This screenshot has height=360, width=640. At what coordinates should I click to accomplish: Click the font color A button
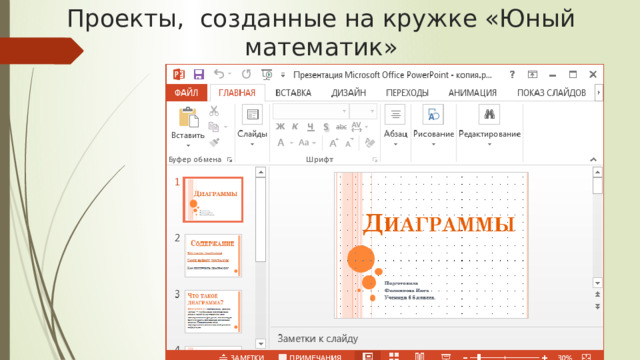[x=281, y=142]
